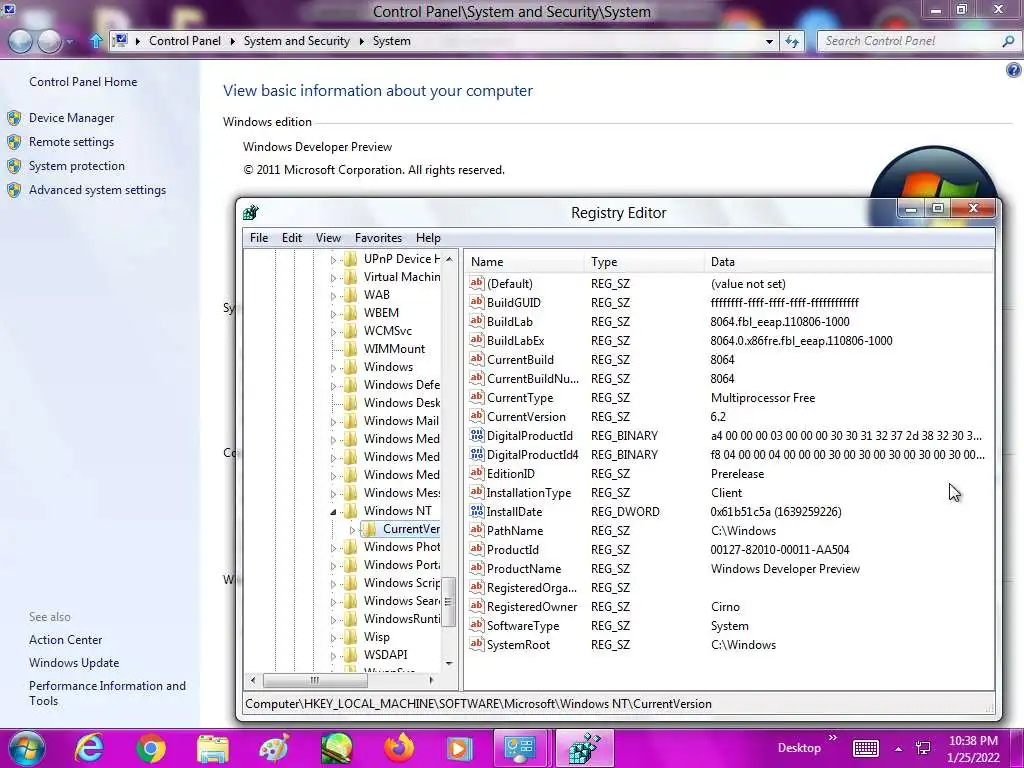Select the EditionID value icon
Image resolution: width=1024 pixels, height=768 pixels.
(x=477, y=473)
